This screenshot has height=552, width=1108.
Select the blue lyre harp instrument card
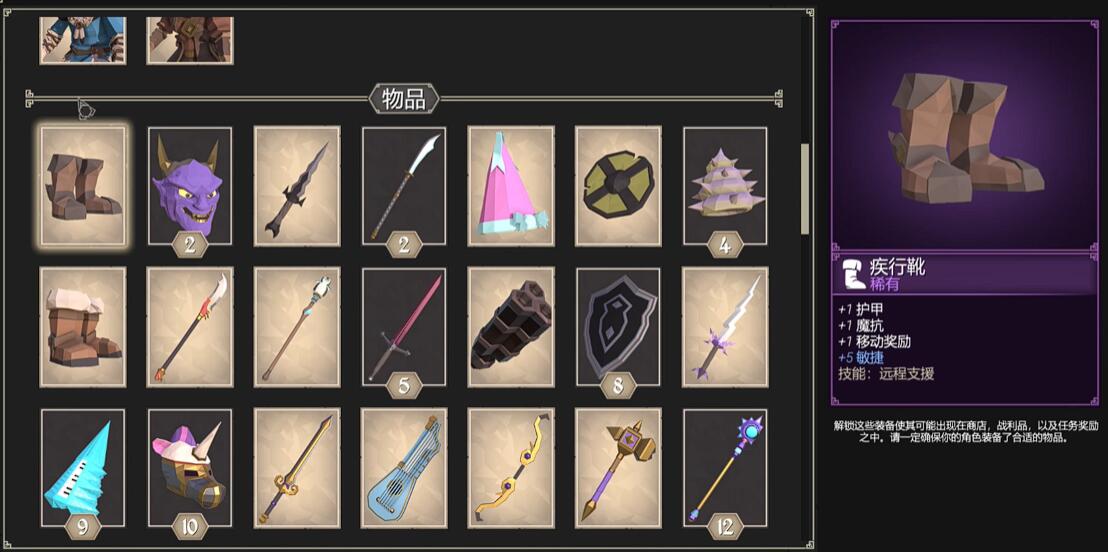(404, 468)
